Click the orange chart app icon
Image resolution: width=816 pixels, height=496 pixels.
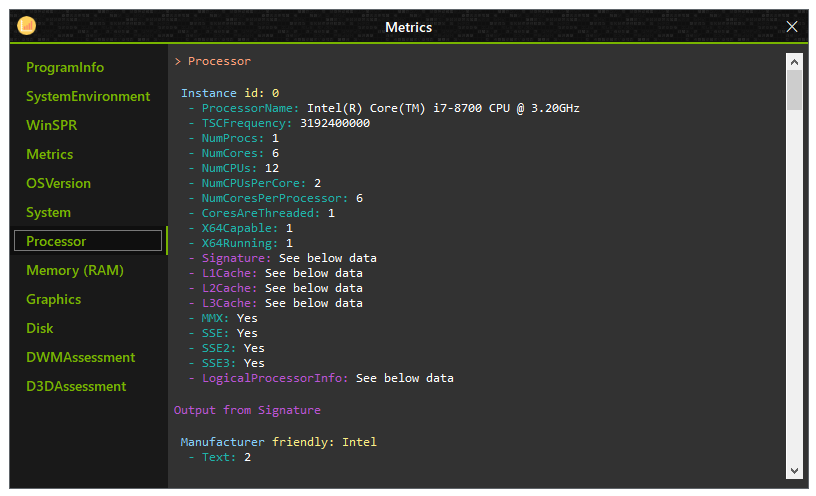pyautogui.click(x=27, y=25)
